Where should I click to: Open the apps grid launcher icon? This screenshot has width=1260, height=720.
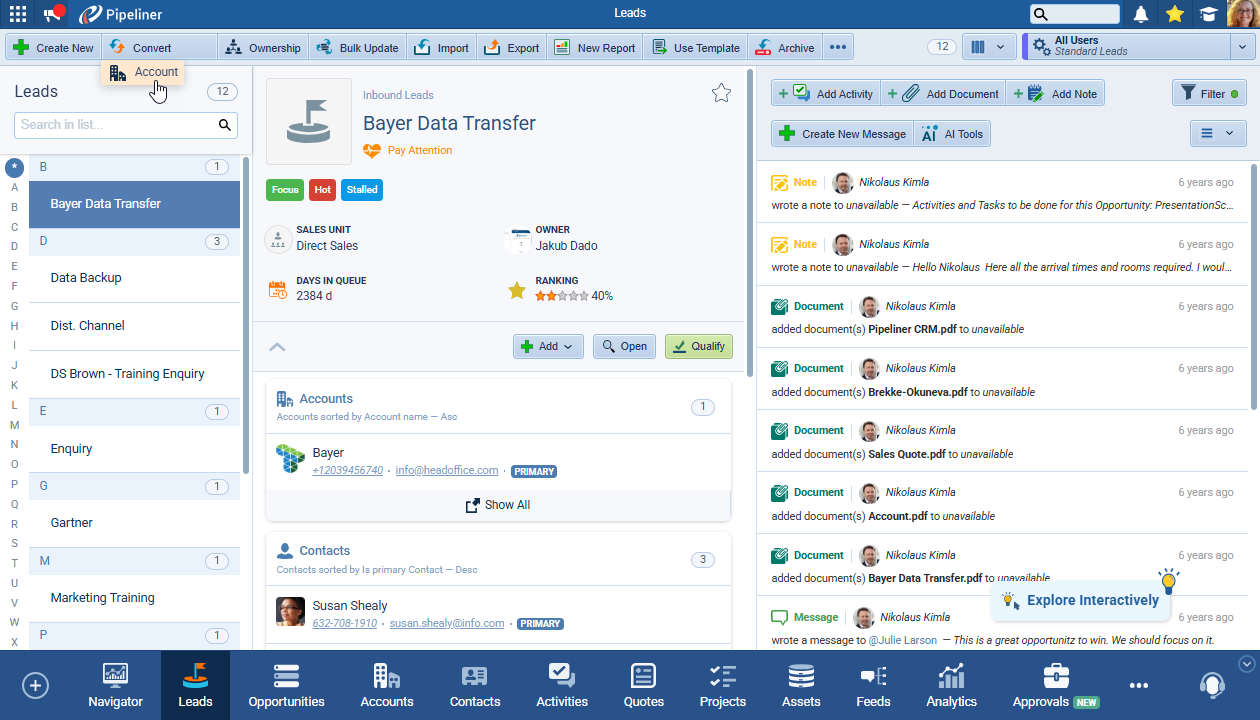click(18, 14)
